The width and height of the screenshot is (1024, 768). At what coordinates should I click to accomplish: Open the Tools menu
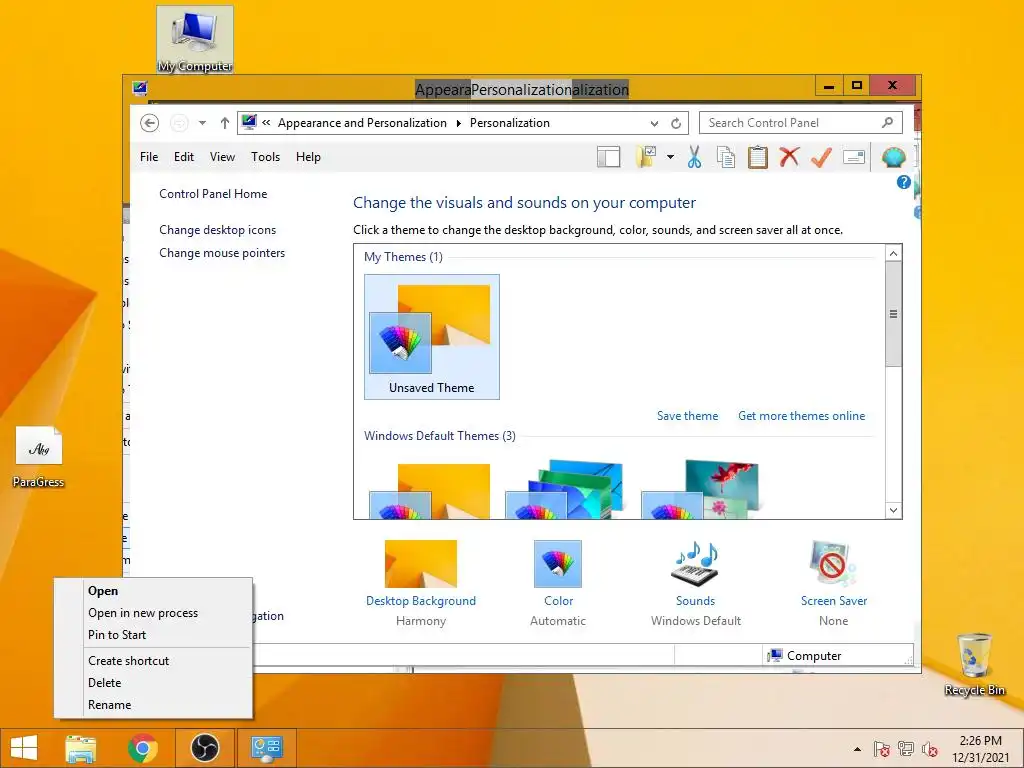(x=265, y=157)
